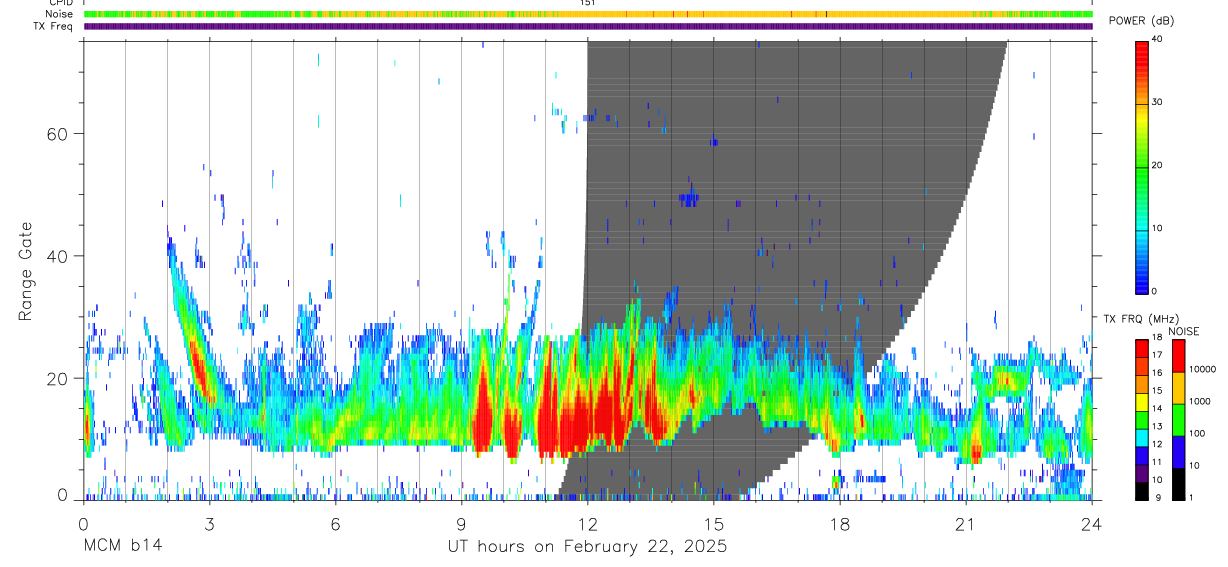Click the NOISE color scale bar
The height and width of the screenshot is (567, 1228).
(1178, 419)
